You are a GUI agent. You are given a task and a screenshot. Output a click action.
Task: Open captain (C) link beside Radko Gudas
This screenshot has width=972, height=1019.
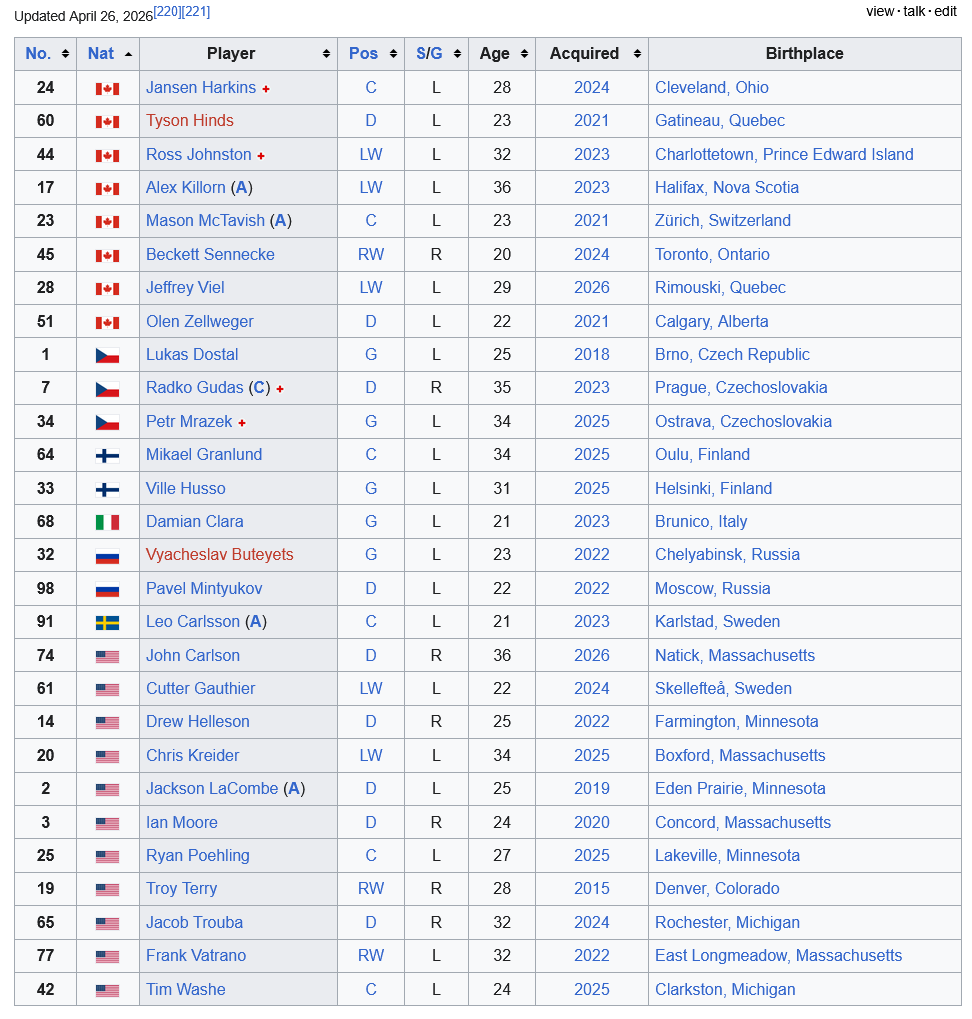pos(259,387)
